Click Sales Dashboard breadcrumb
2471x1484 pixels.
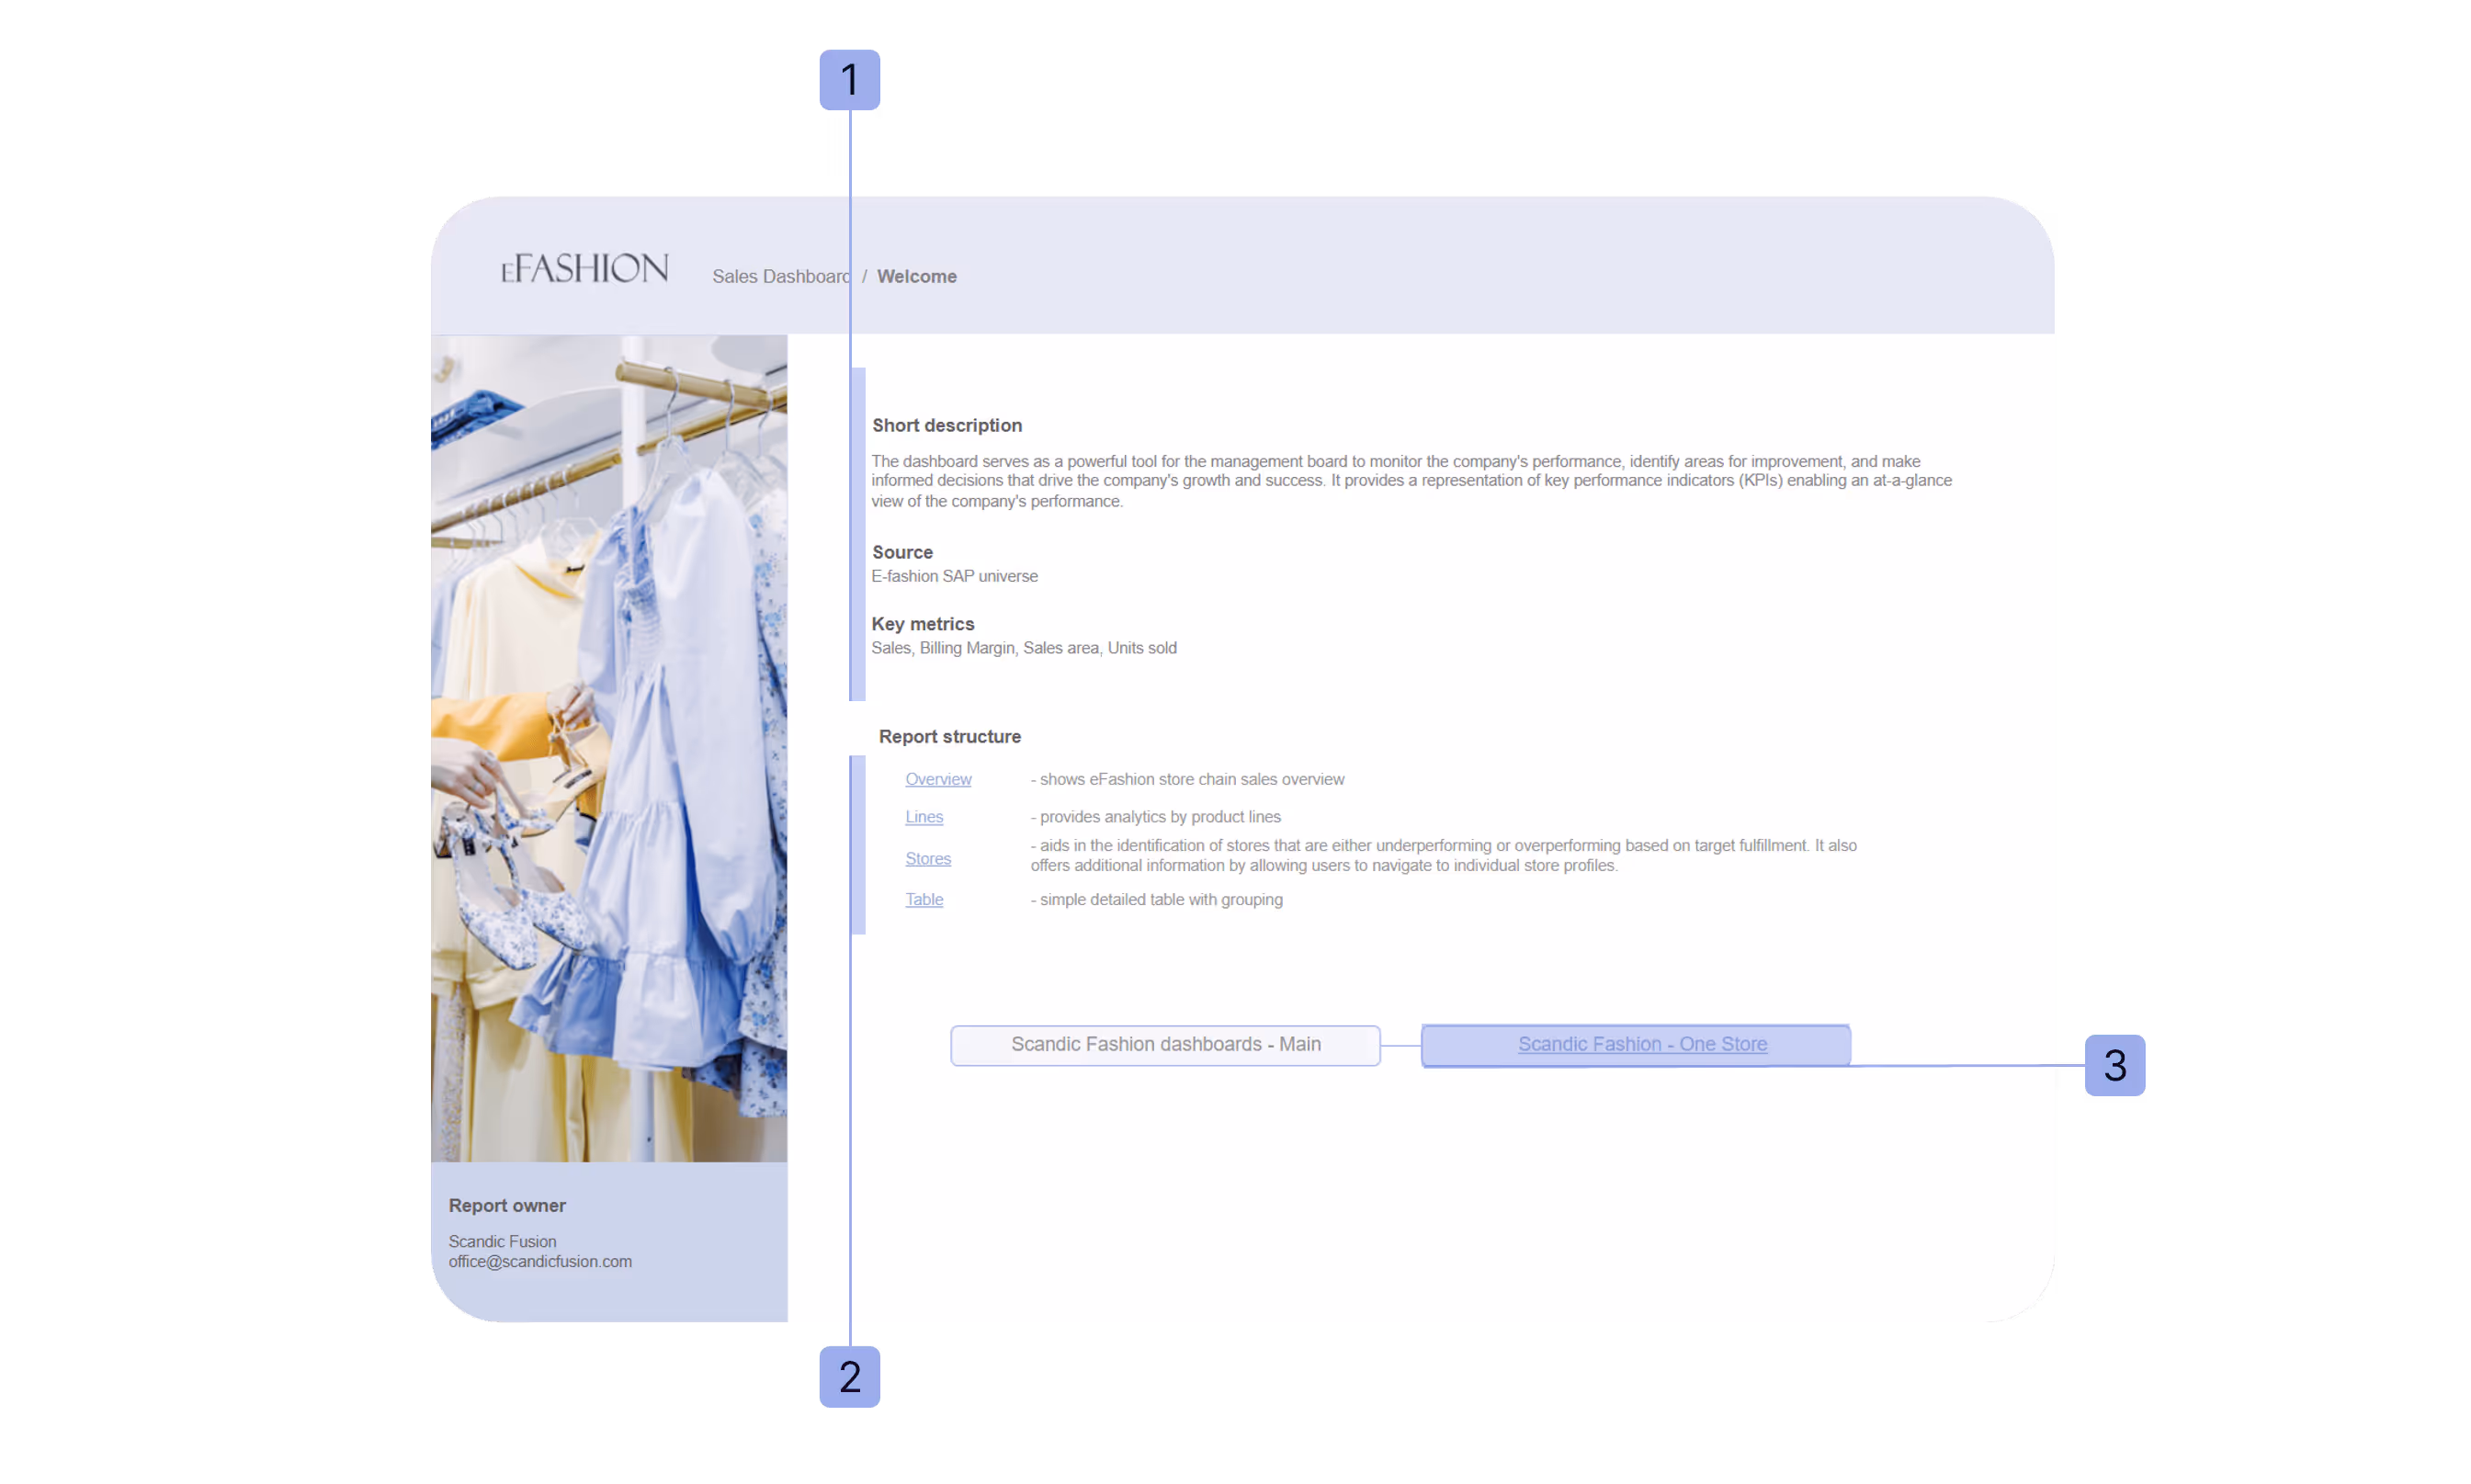click(780, 276)
